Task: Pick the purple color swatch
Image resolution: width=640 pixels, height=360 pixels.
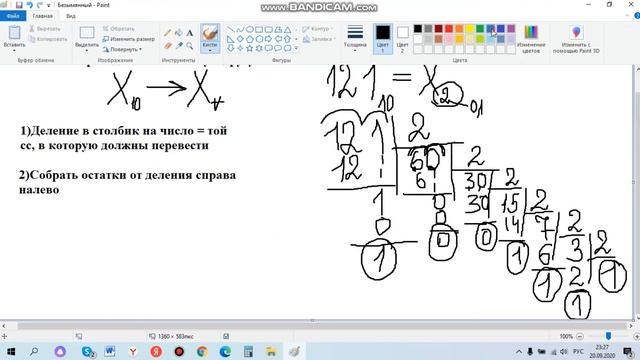Action: [x=511, y=29]
